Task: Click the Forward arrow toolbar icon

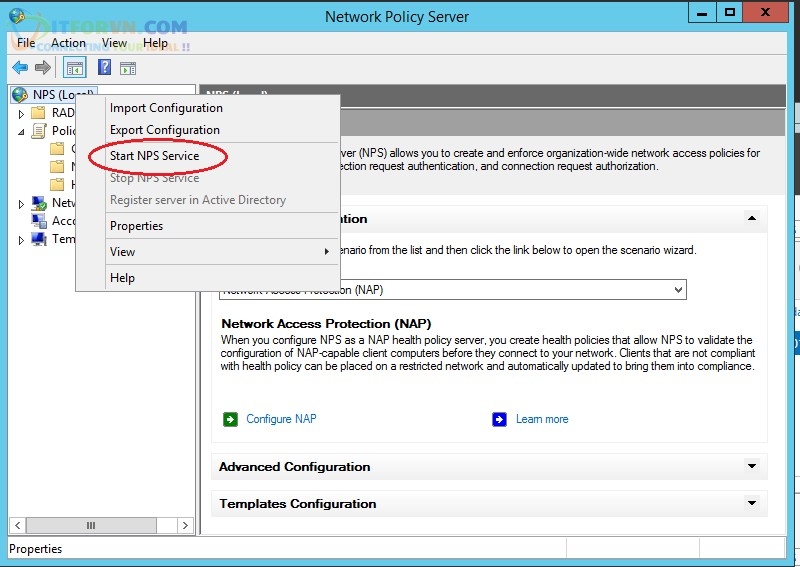Action: pos(43,68)
